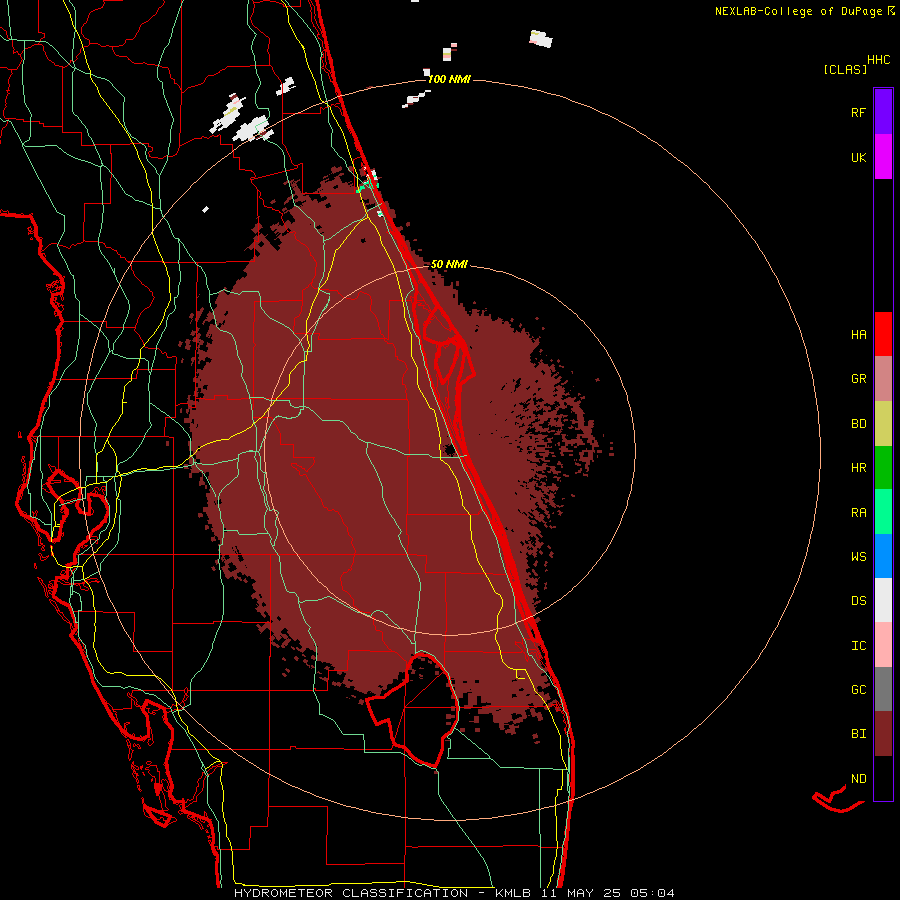900x900 pixels.
Task: Click the 'BI' legend label
Action: (x=858, y=734)
